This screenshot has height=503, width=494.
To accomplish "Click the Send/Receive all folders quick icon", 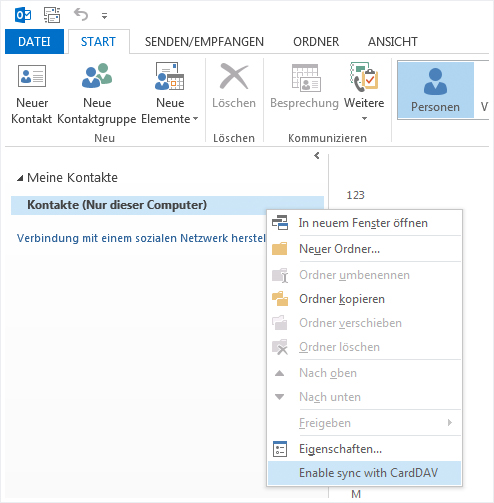I will 52,15.
